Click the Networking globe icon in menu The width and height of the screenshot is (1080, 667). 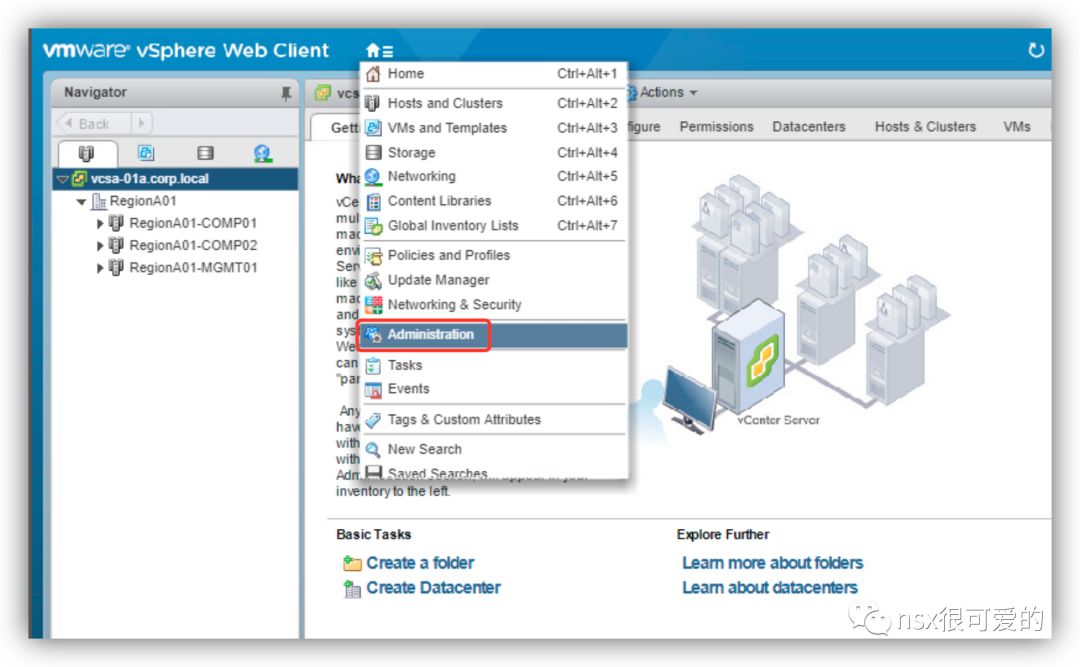pyautogui.click(x=373, y=176)
